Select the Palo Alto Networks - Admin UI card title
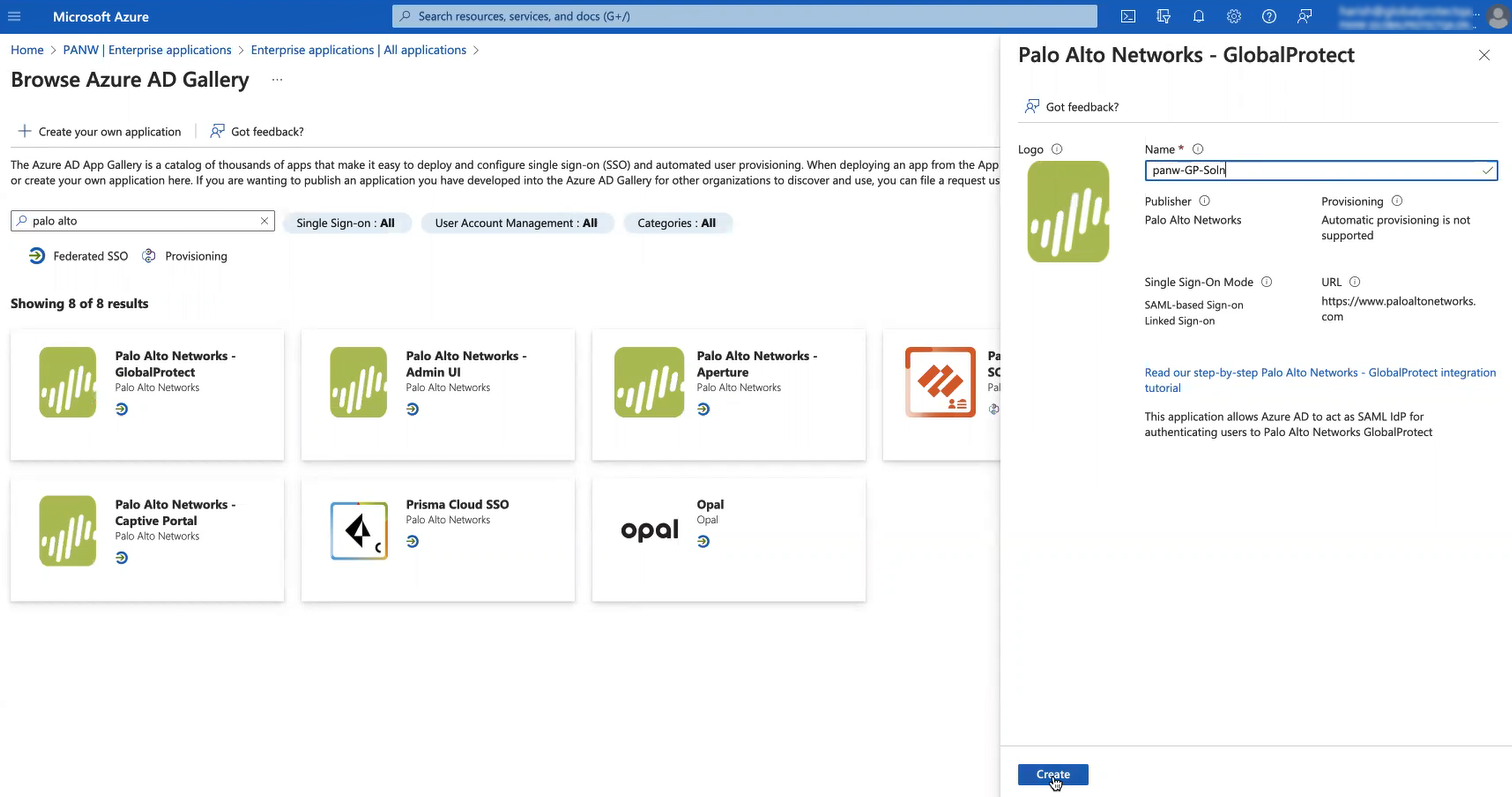The width and height of the screenshot is (1512, 797). 466,364
